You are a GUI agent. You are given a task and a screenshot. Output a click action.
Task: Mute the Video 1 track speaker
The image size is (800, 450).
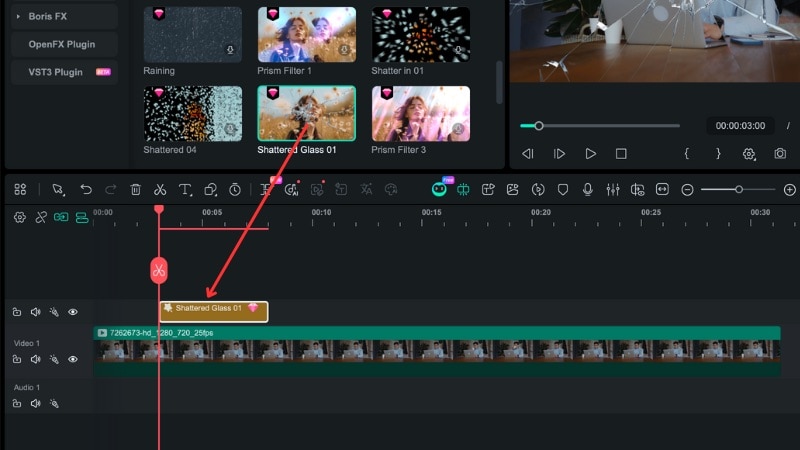(35, 359)
